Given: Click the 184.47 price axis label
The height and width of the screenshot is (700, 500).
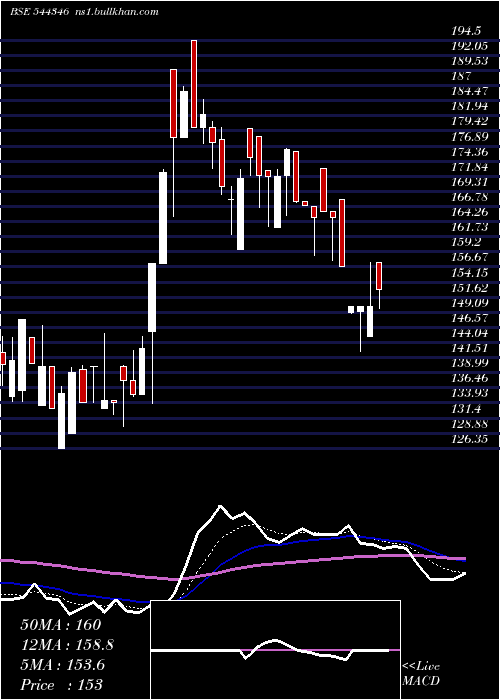Looking at the screenshot, I should 469,92.
